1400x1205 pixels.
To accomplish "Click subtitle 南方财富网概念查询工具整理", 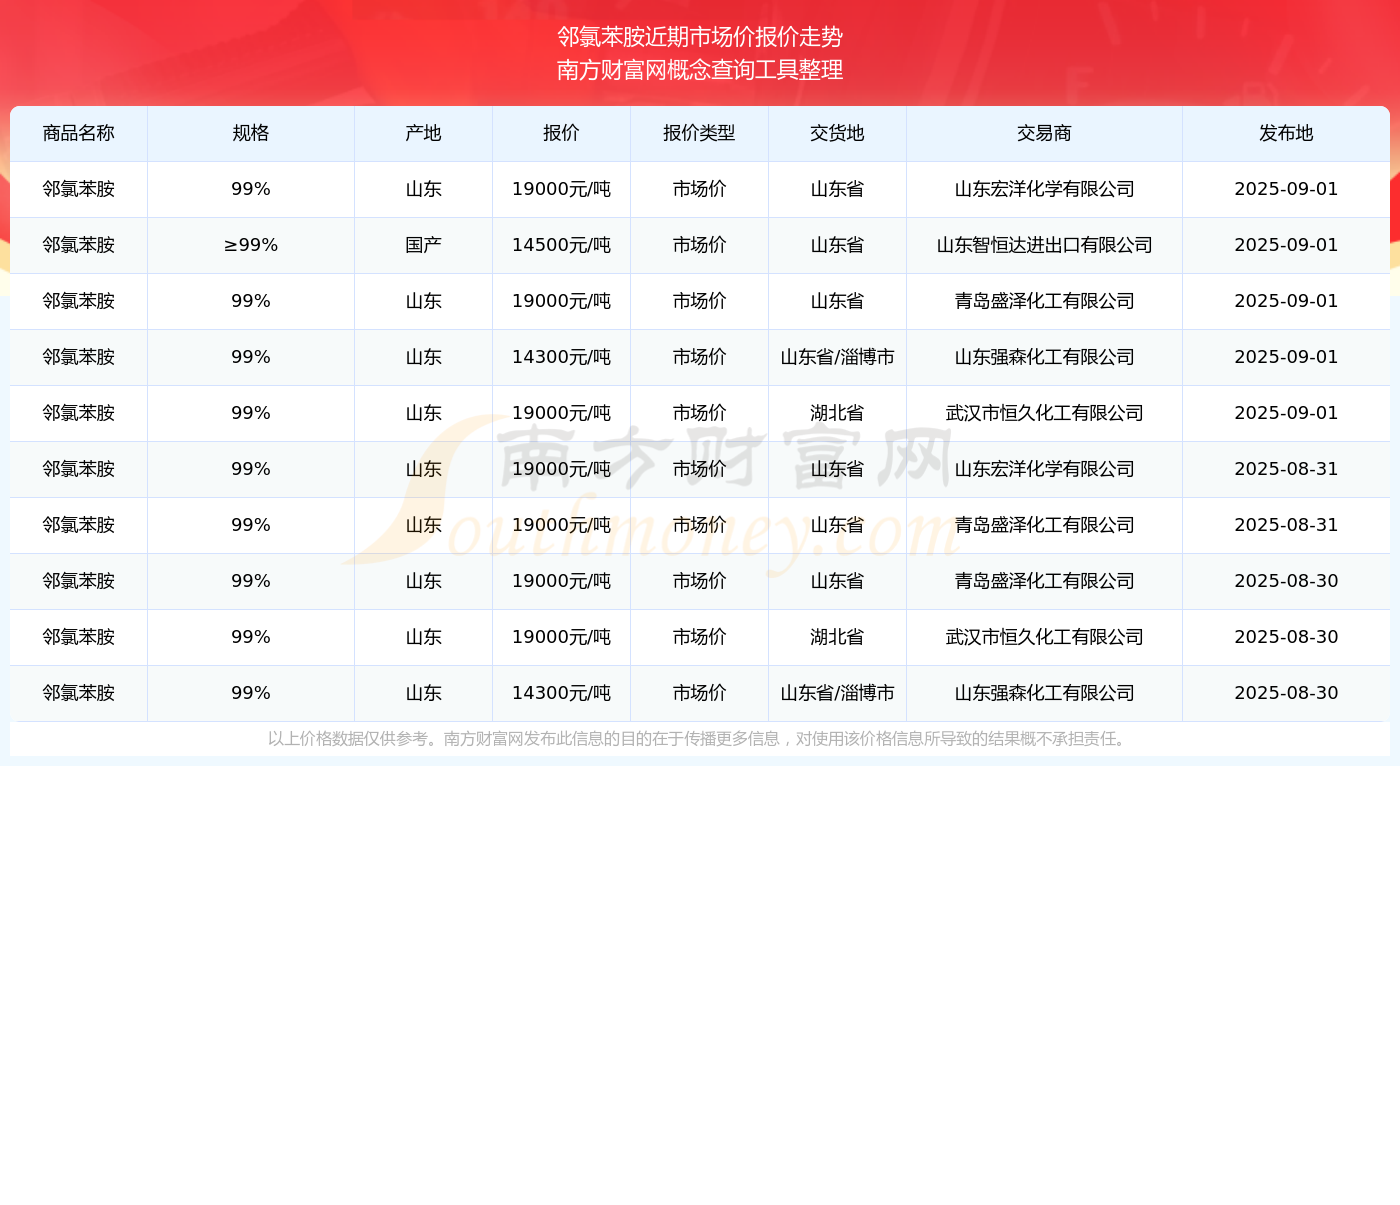I will 700,70.
